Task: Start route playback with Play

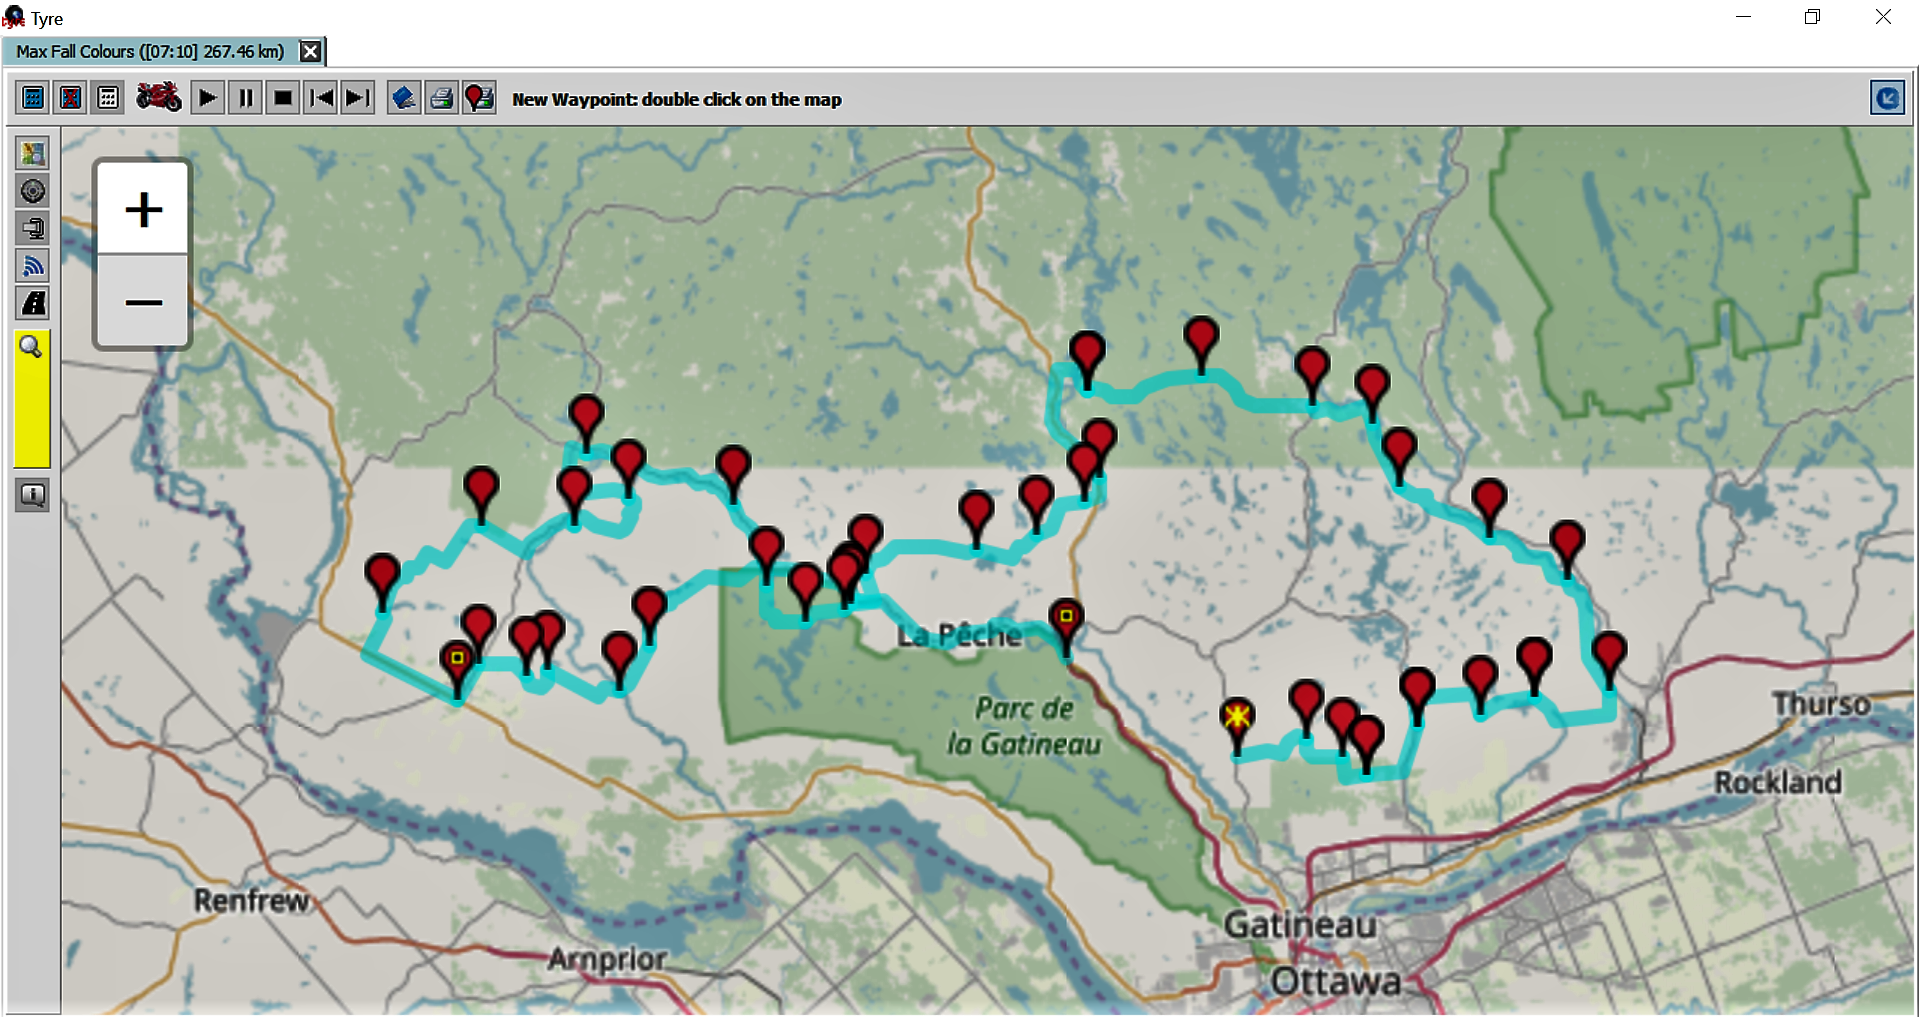Action: pos(208,98)
